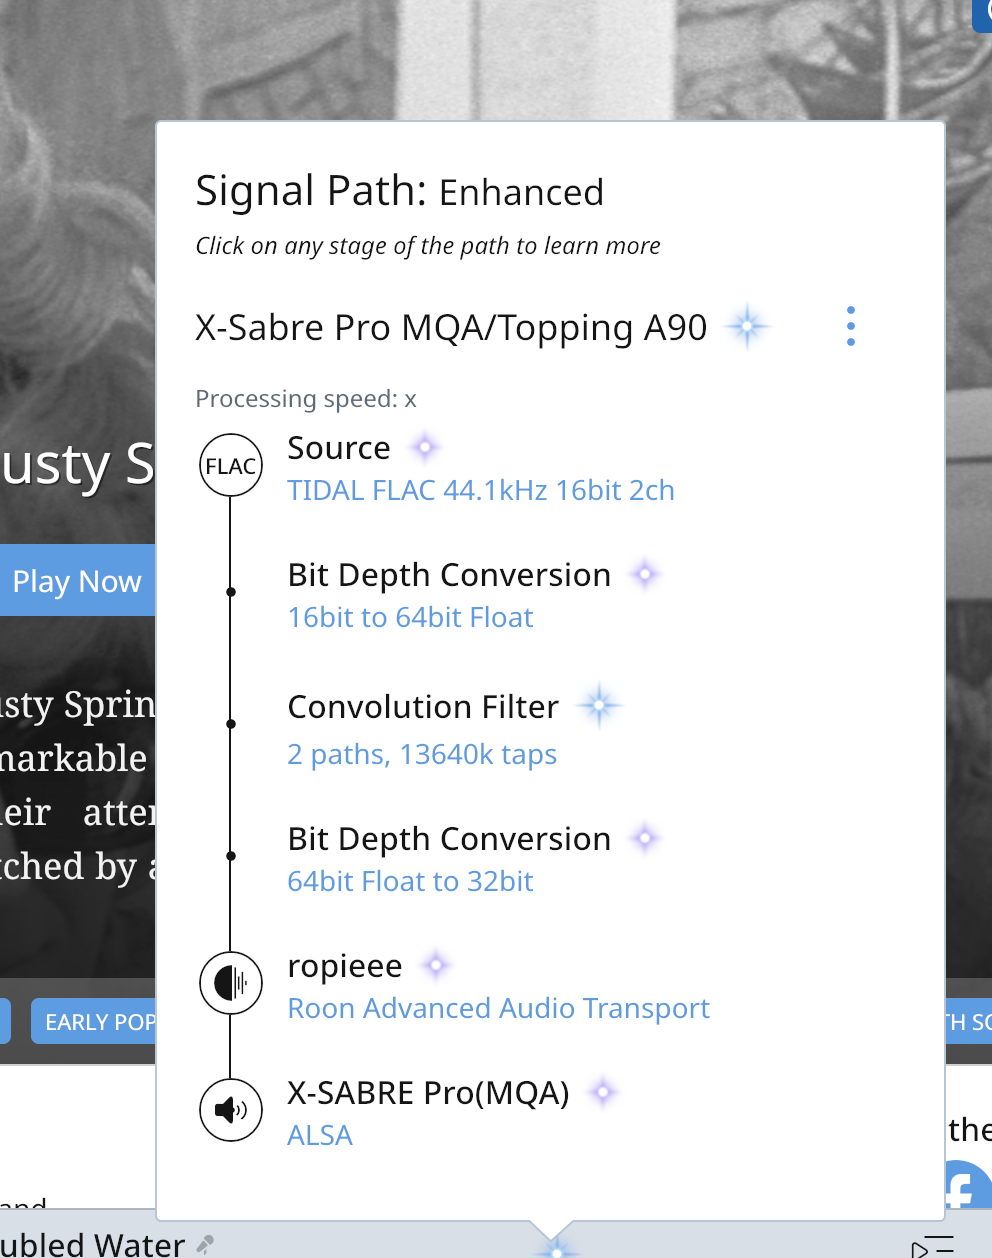Open the 2 paths, 13640k taps details

coord(422,755)
